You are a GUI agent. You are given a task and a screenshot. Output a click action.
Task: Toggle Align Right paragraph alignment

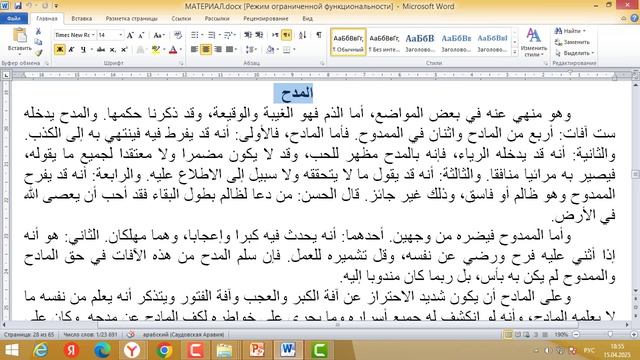[218, 50]
